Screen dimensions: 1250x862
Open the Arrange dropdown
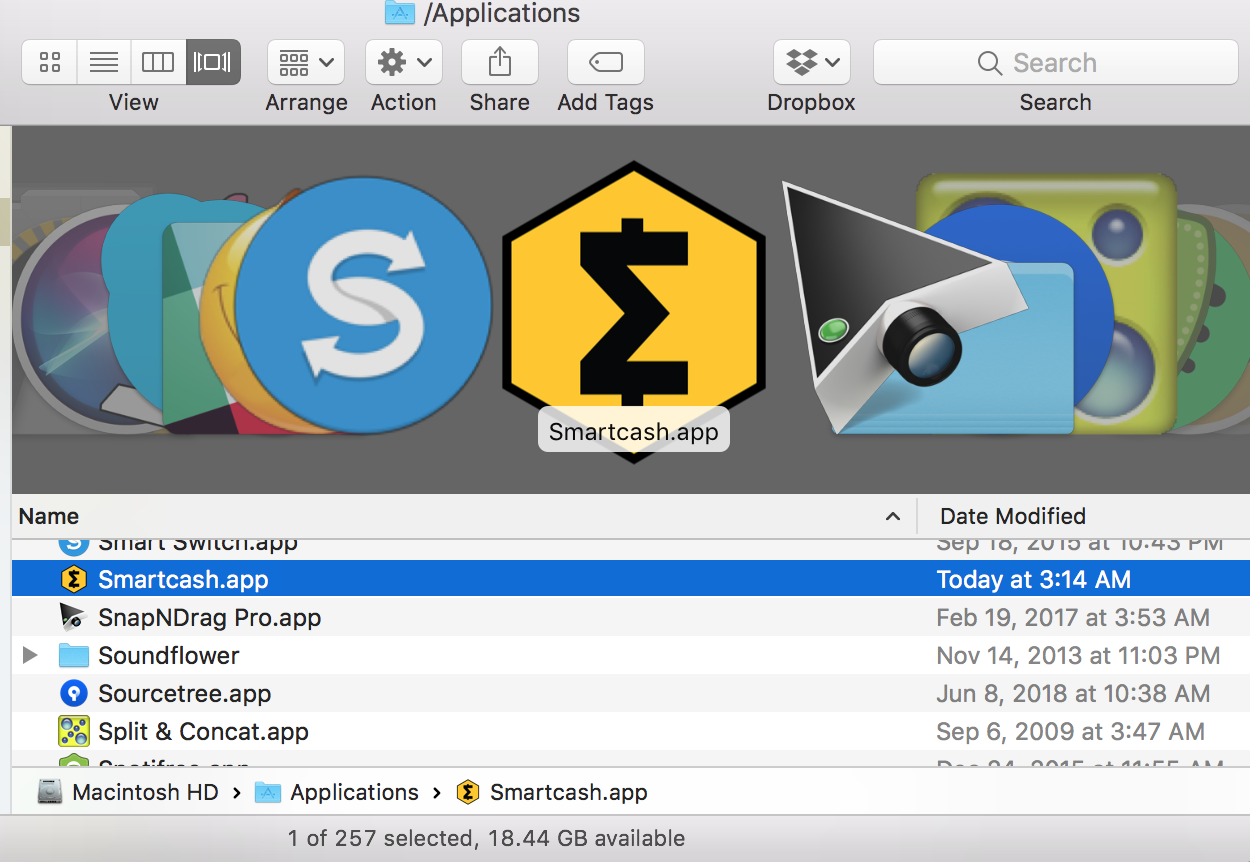click(x=306, y=63)
